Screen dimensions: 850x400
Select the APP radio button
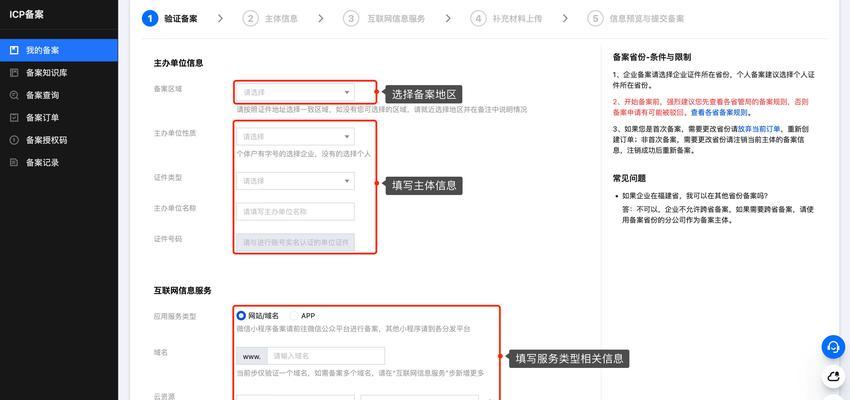click(x=294, y=315)
